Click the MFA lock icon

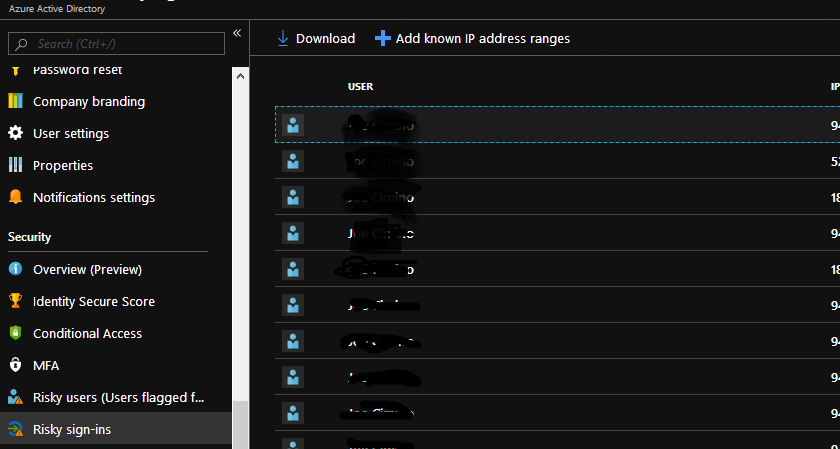pyautogui.click(x=16, y=365)
